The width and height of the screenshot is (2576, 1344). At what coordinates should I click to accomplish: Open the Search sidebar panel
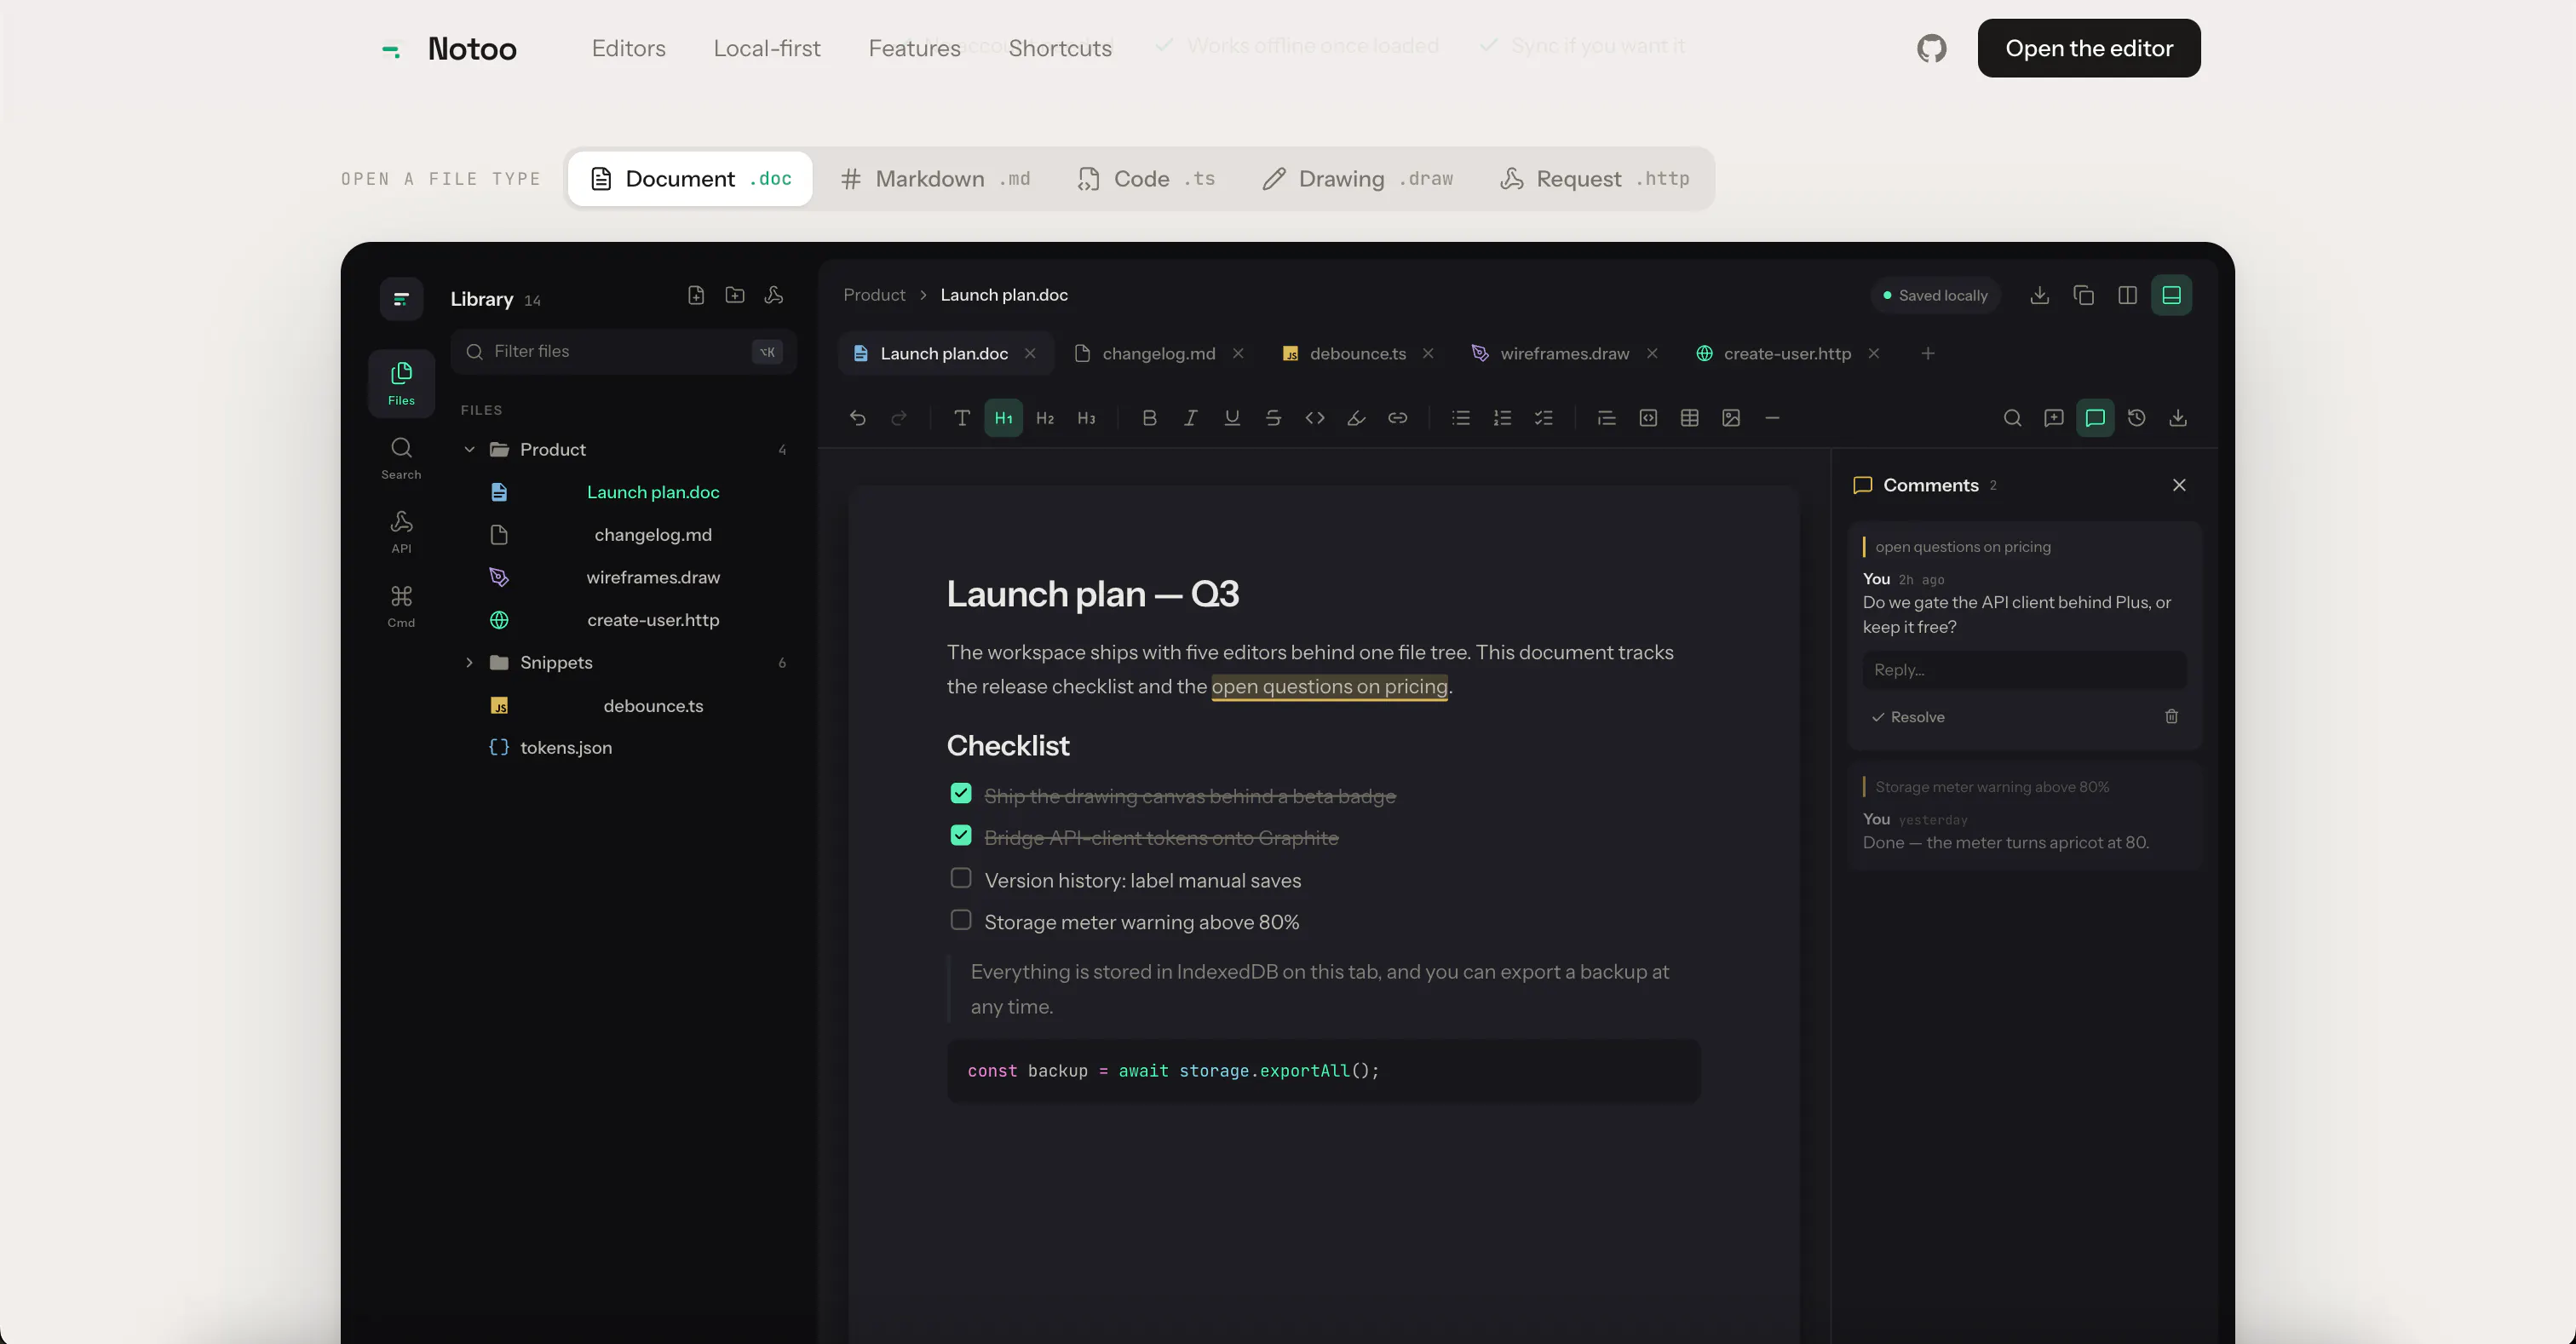401,458
